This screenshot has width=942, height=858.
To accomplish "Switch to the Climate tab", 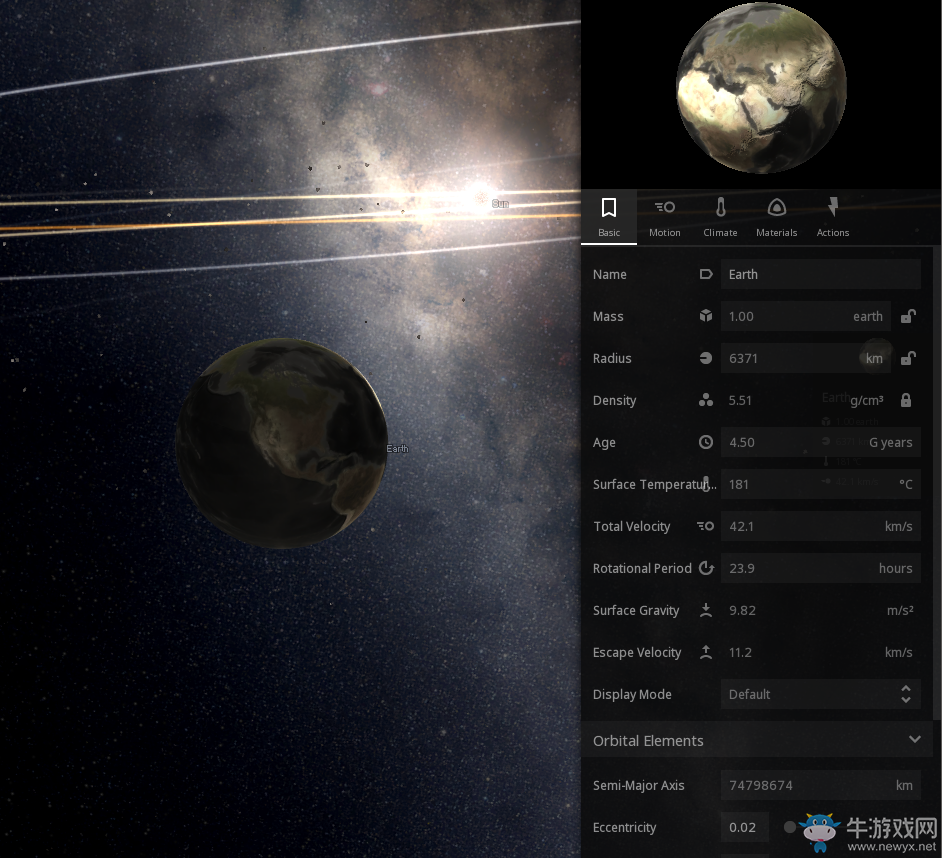I will click(x=720, y=217).
